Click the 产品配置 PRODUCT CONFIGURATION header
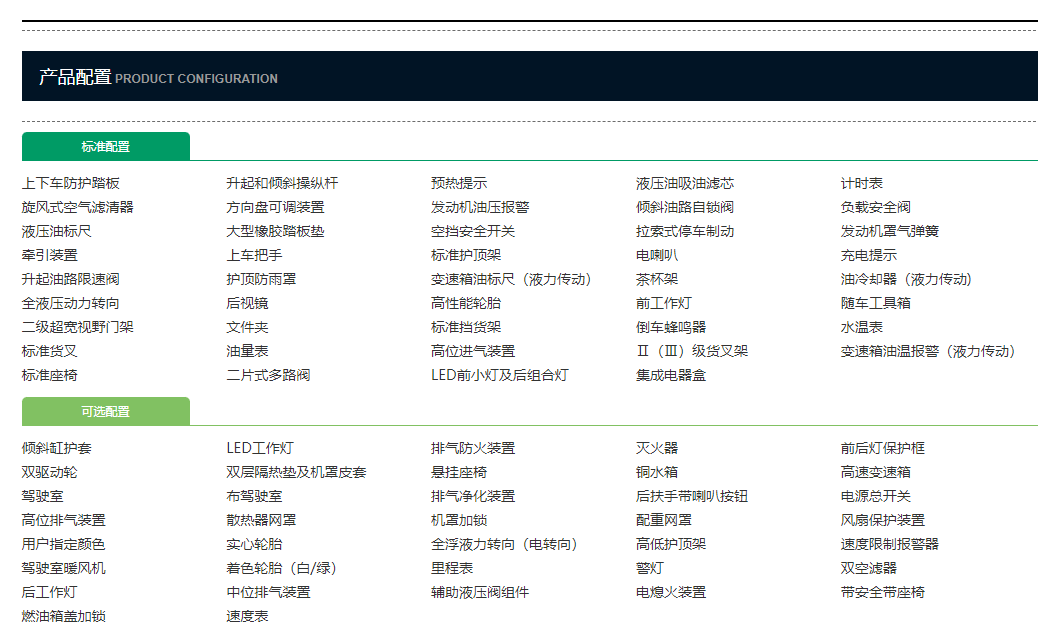The image size is (1038, 634). click(x=158, y=77)
